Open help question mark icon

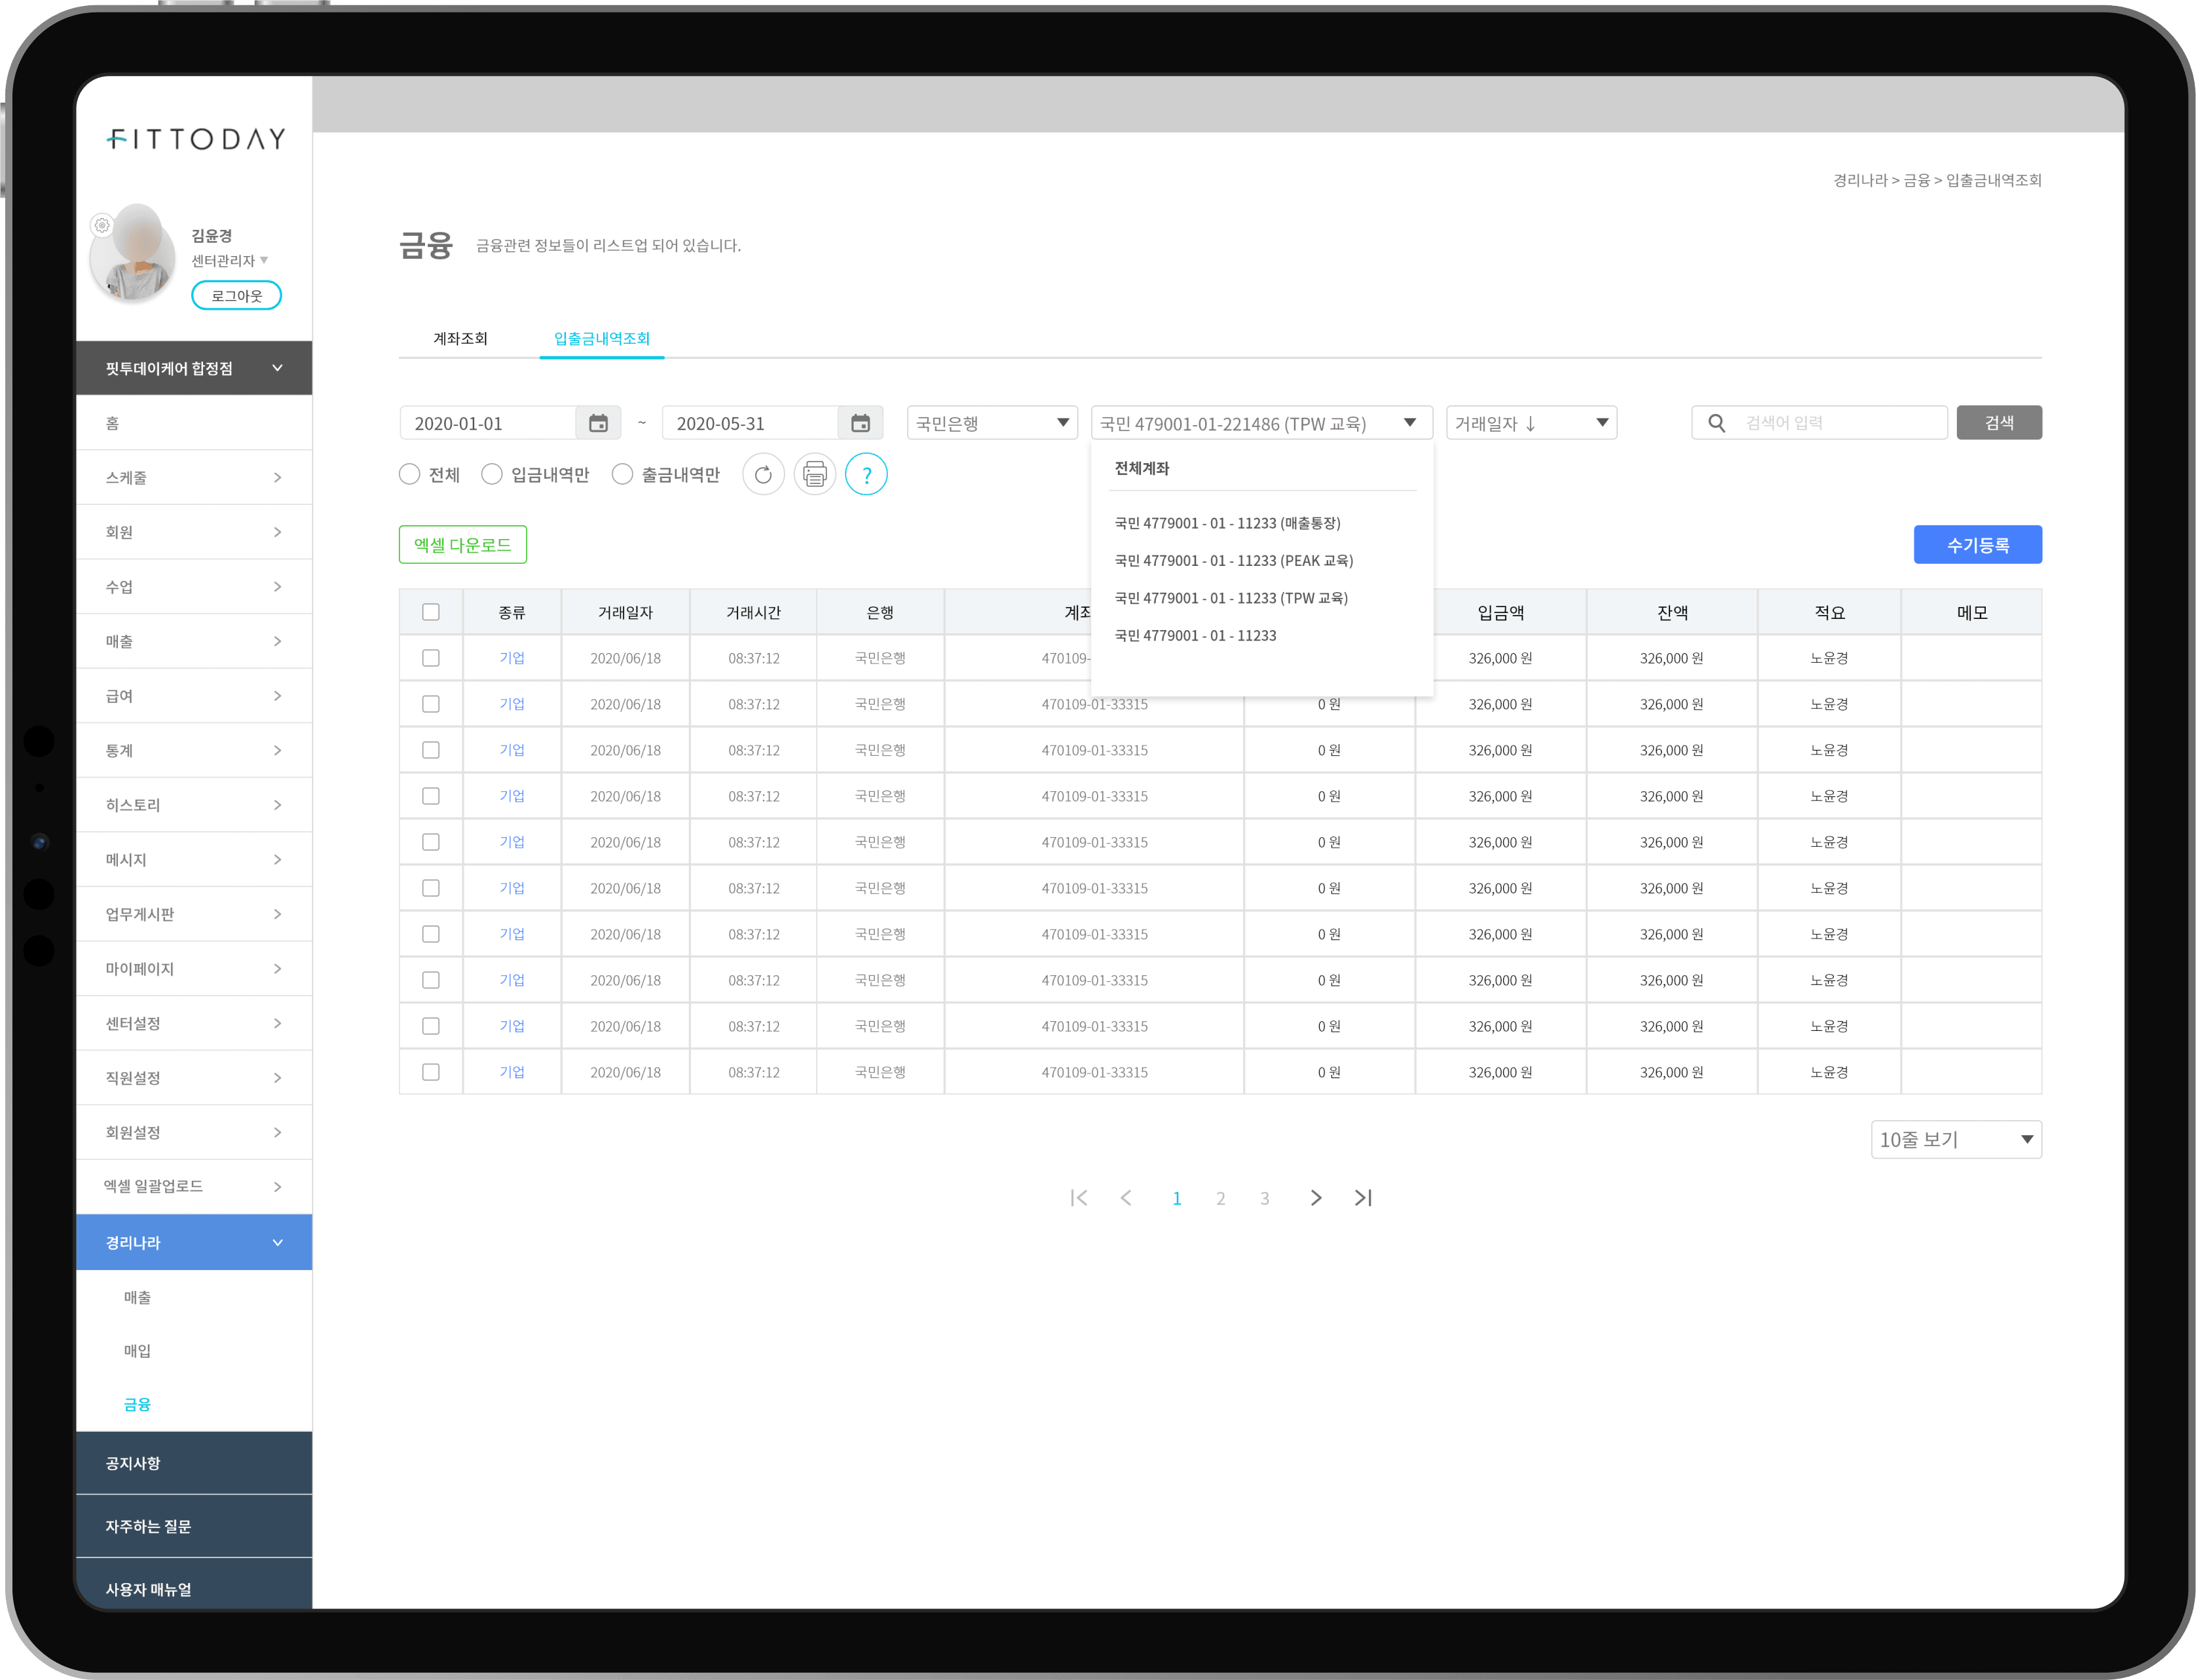867,474
